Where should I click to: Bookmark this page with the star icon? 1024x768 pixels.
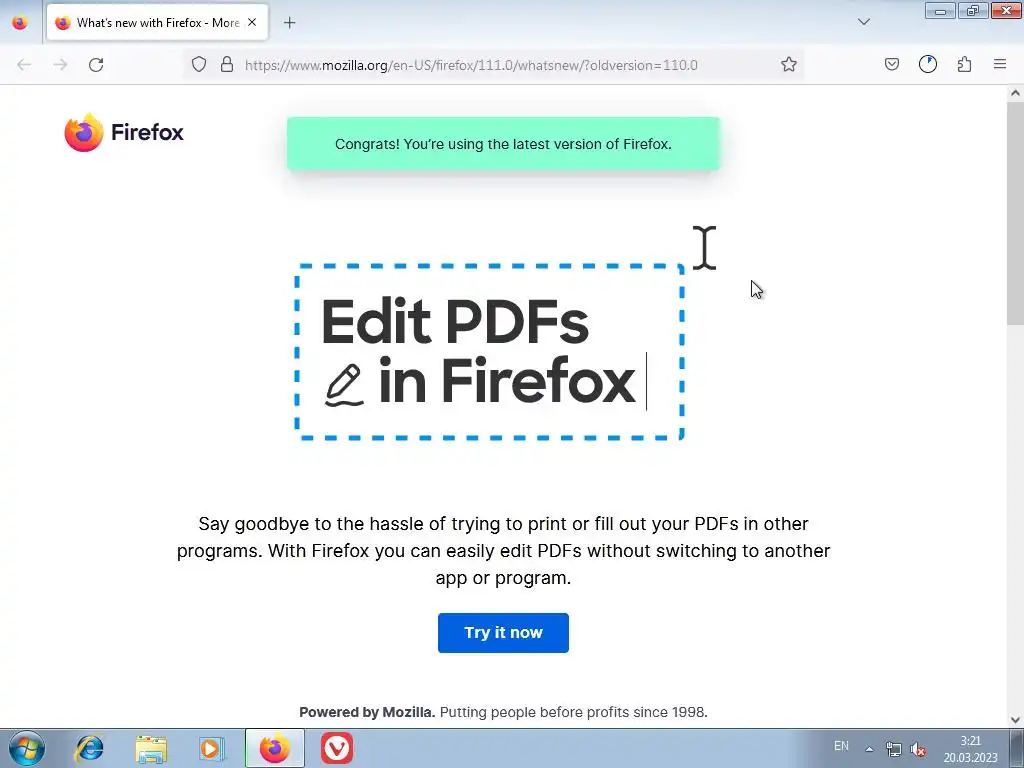tap(788, 64)
